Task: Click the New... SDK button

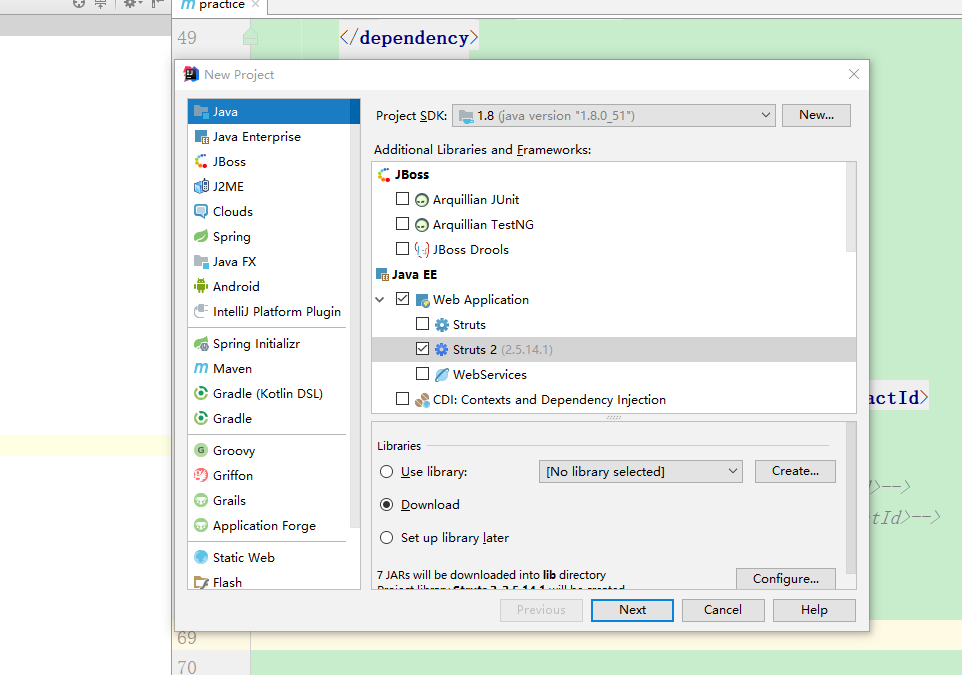Action: tap(816, 115)
